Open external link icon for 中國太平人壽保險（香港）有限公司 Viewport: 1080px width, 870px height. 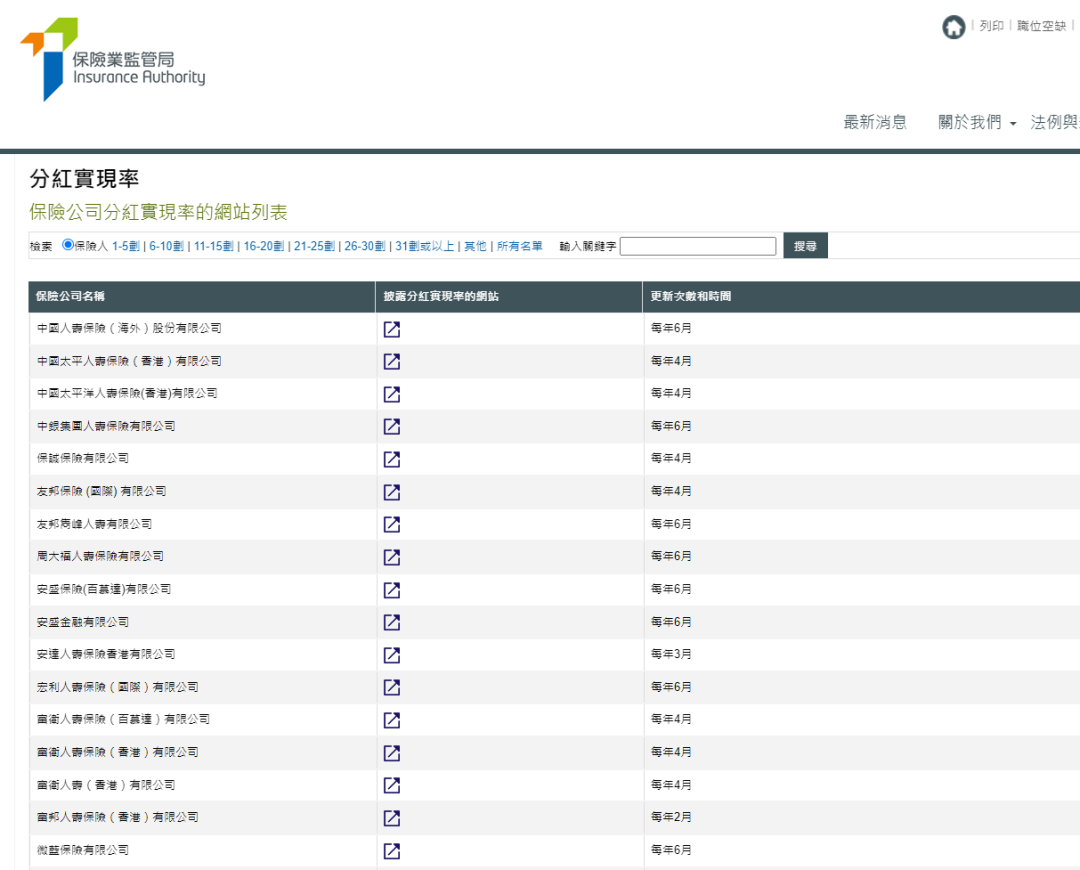(392, 362)
